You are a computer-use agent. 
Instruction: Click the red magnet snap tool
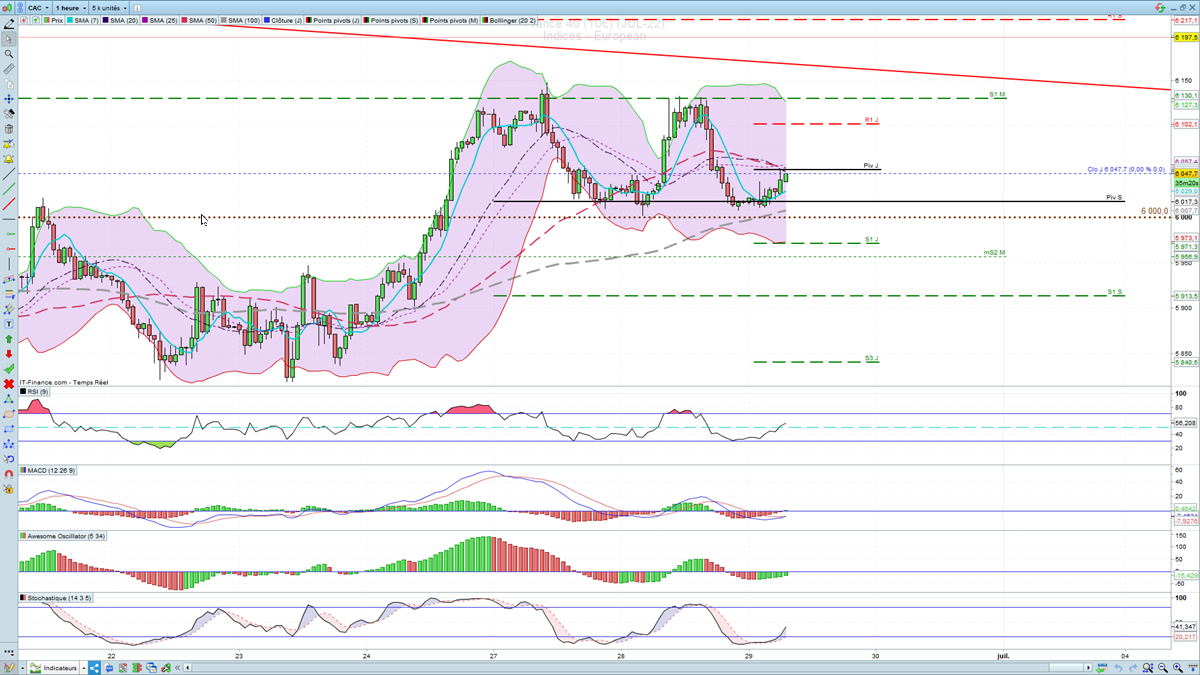tap(9, 473)
